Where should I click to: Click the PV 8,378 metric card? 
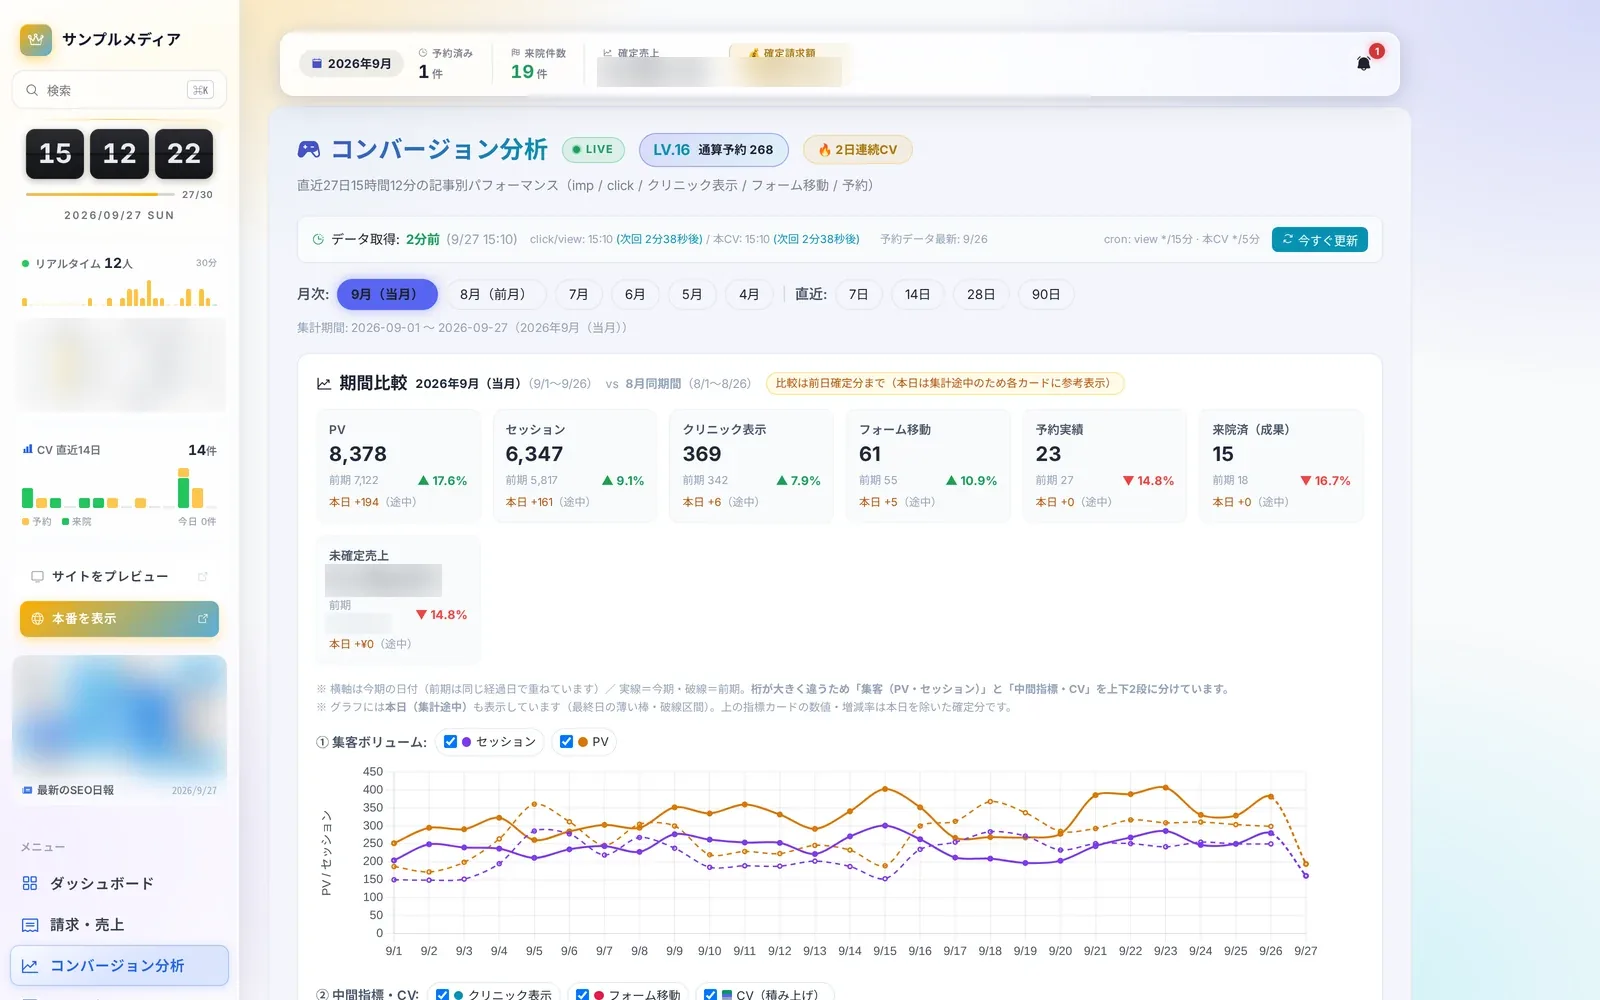point(399,466)
